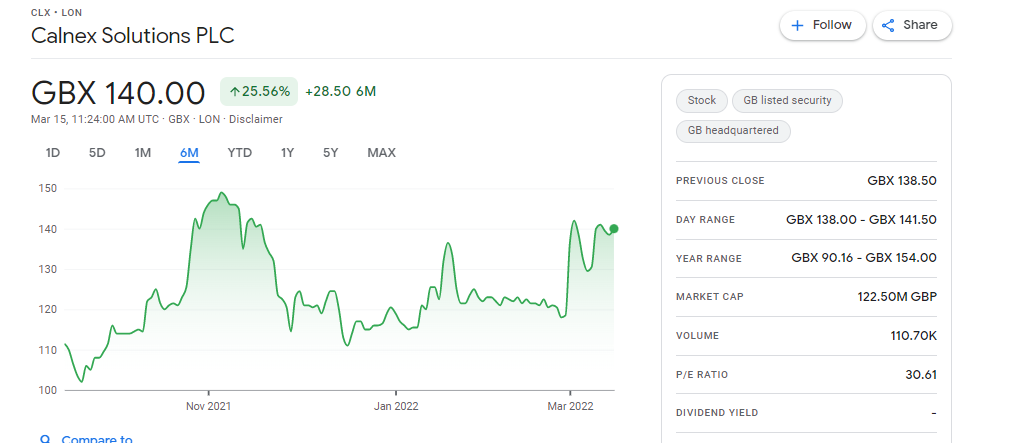
Task: Click the PREVIOUS CLOSE label
Action: coord(720,181)
